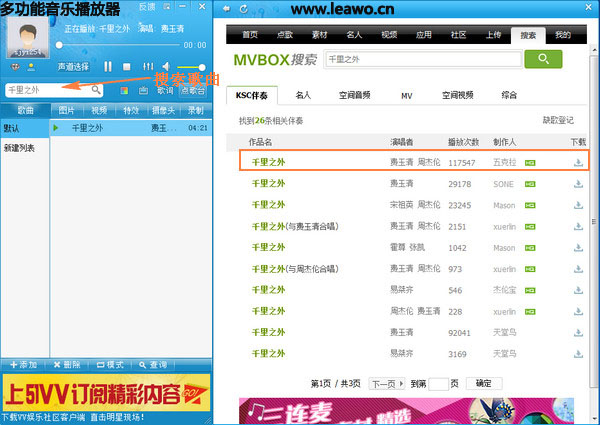
Task: Switch to the 歌曲 tab
Action: tap(26, 111)
